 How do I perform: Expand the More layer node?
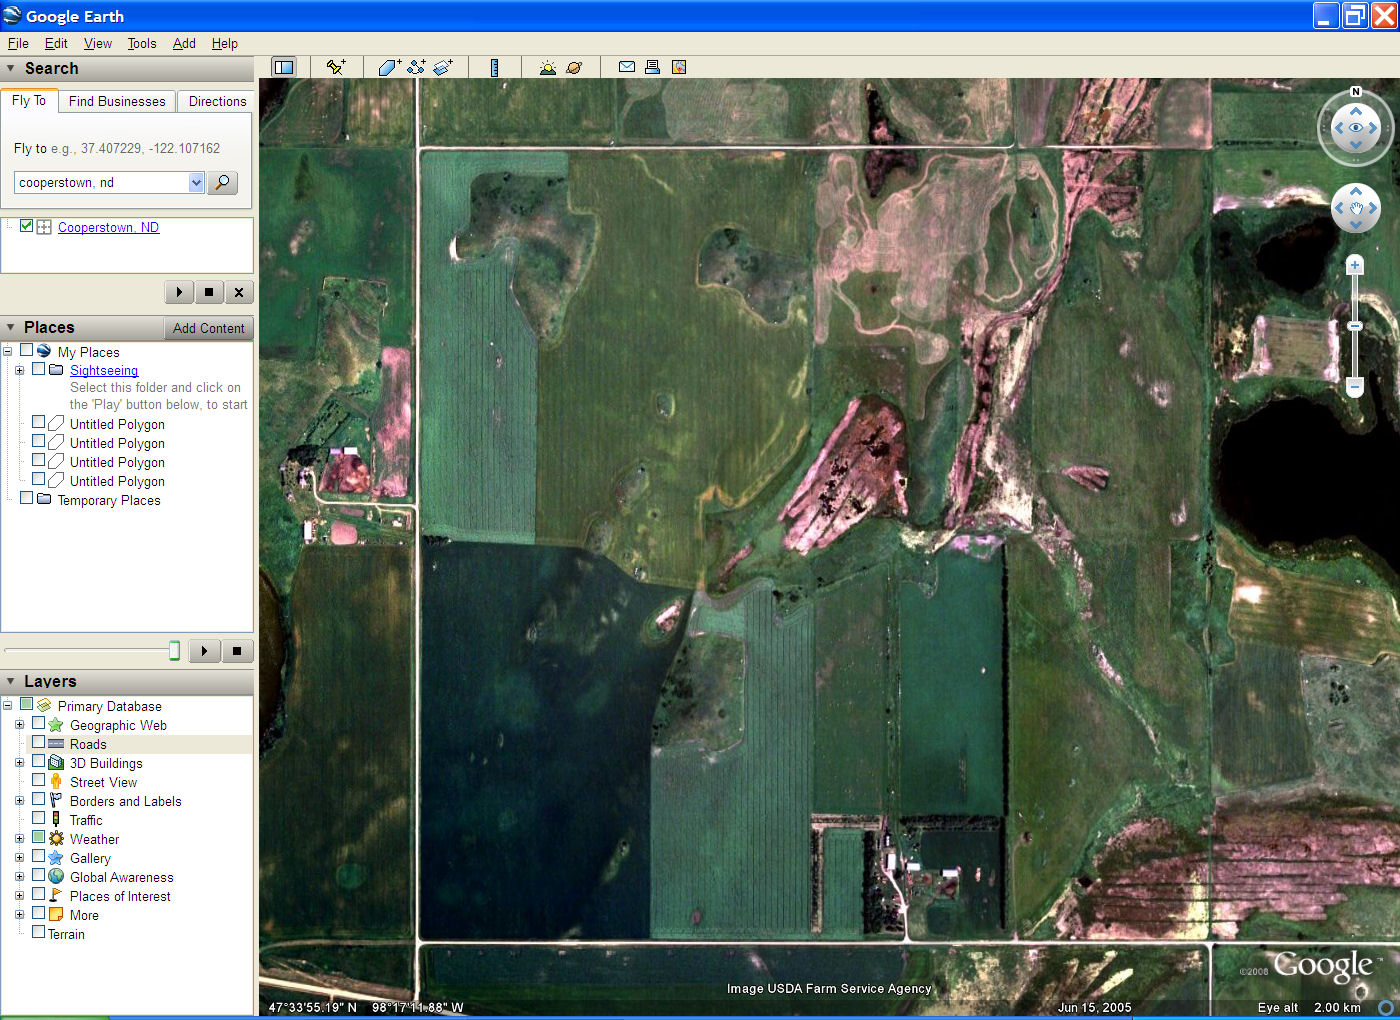(x=19, y=914)
